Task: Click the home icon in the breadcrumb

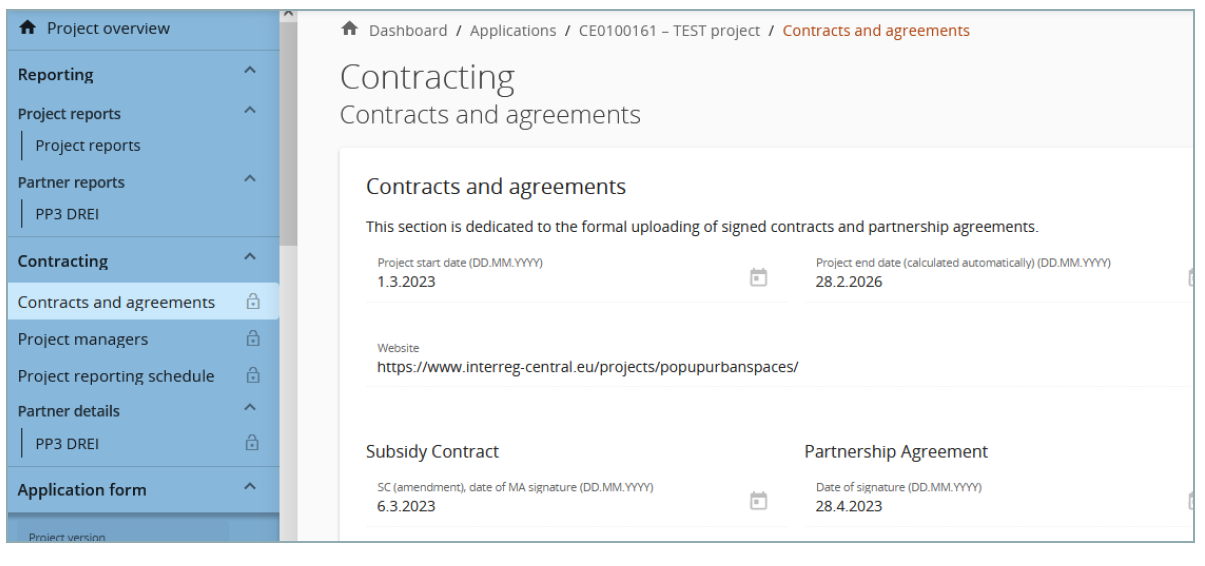Action: point(349,30)
